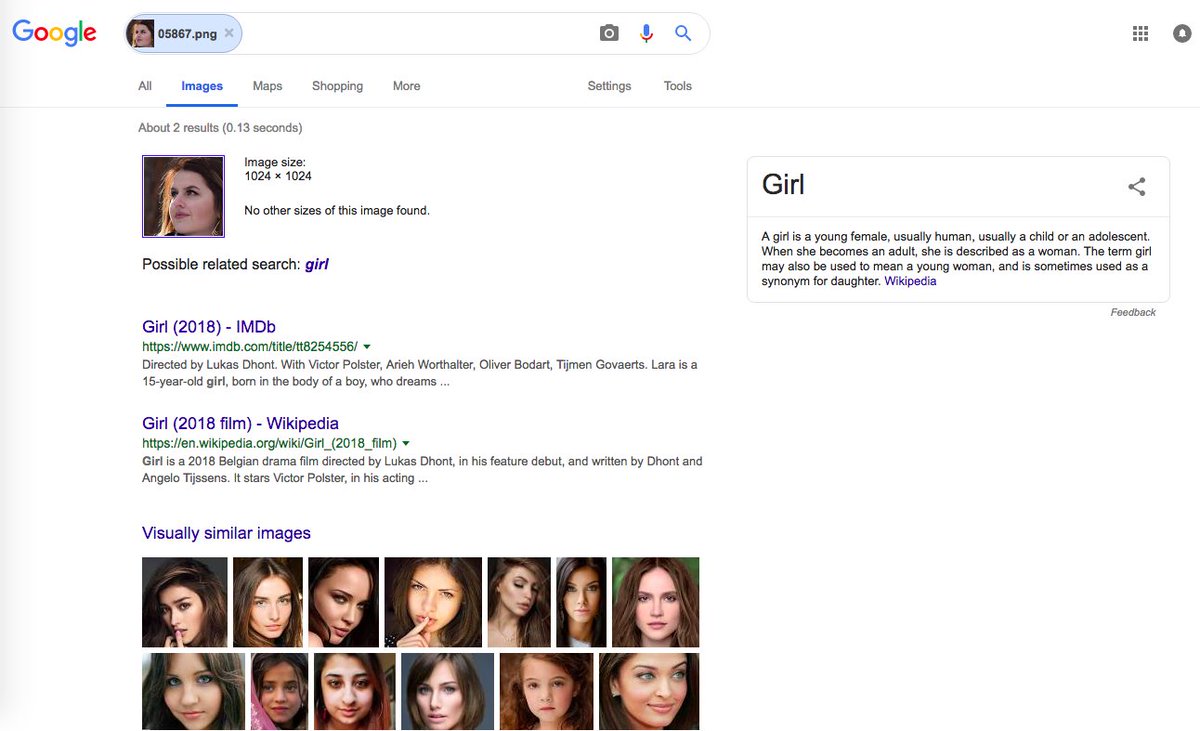Open the Girl (2018) - IMDb result
This screenshot has width=1200, height=731.
pos(209,327)
